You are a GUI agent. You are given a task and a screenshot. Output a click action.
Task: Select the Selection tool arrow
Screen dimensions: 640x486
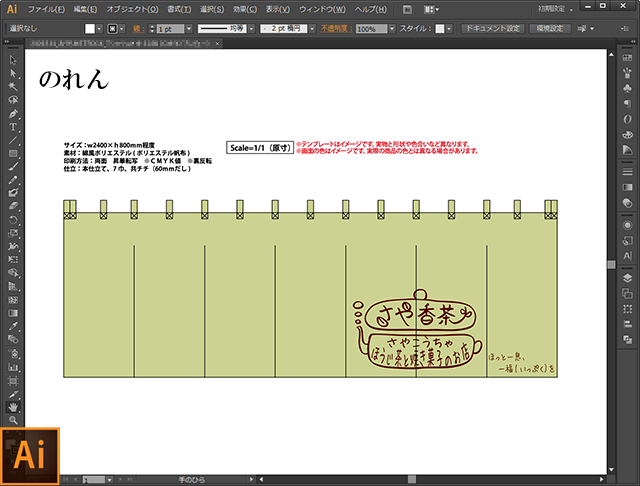tap(14, 61)
